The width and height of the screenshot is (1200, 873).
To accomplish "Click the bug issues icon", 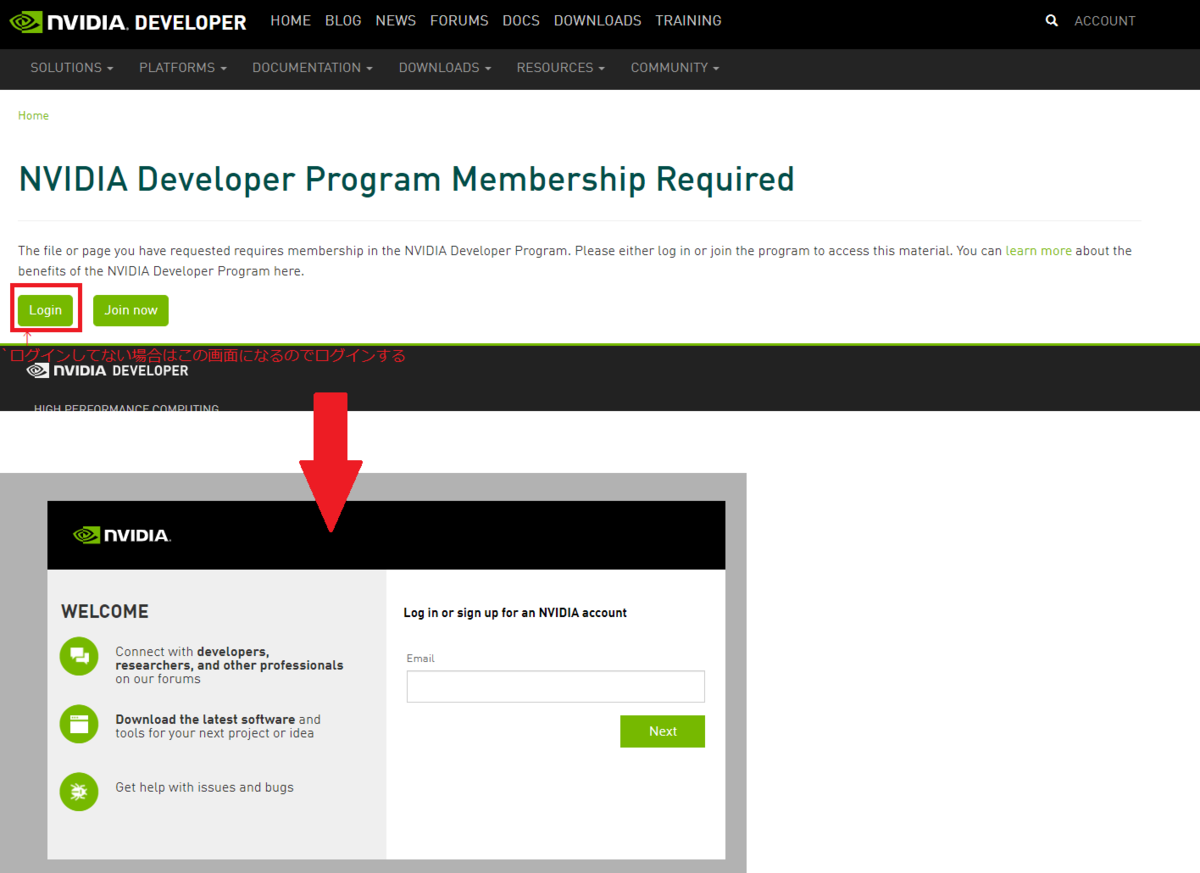I will 79,791.
